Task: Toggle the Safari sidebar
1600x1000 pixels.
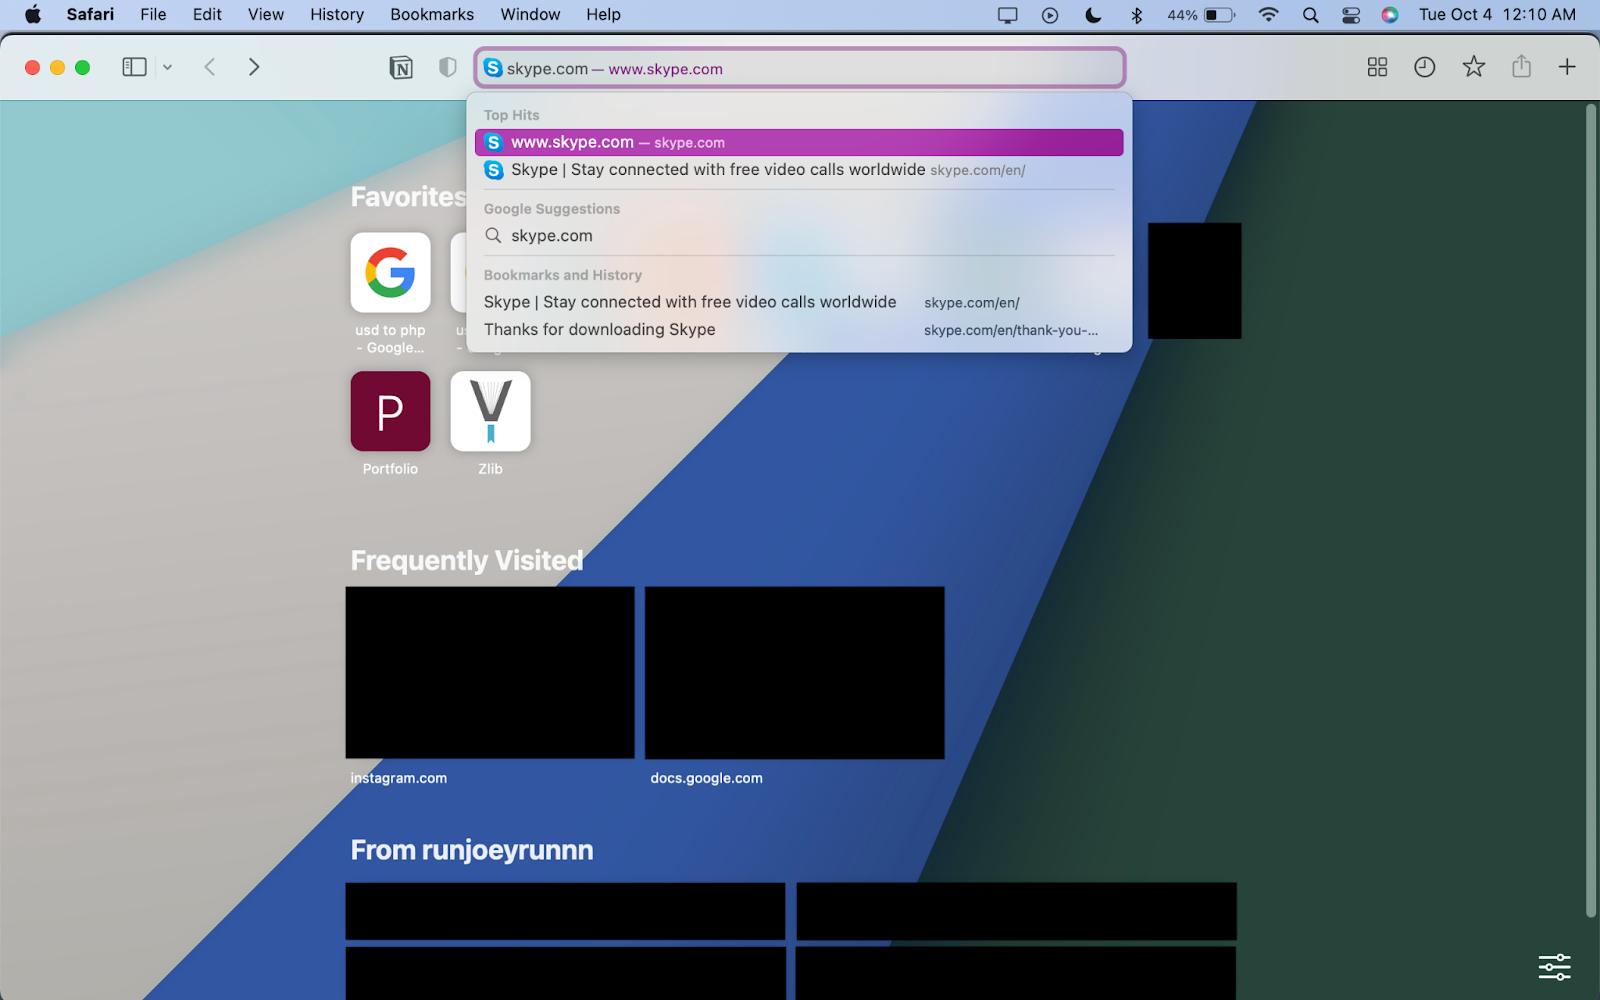Action: coord(134,67)
